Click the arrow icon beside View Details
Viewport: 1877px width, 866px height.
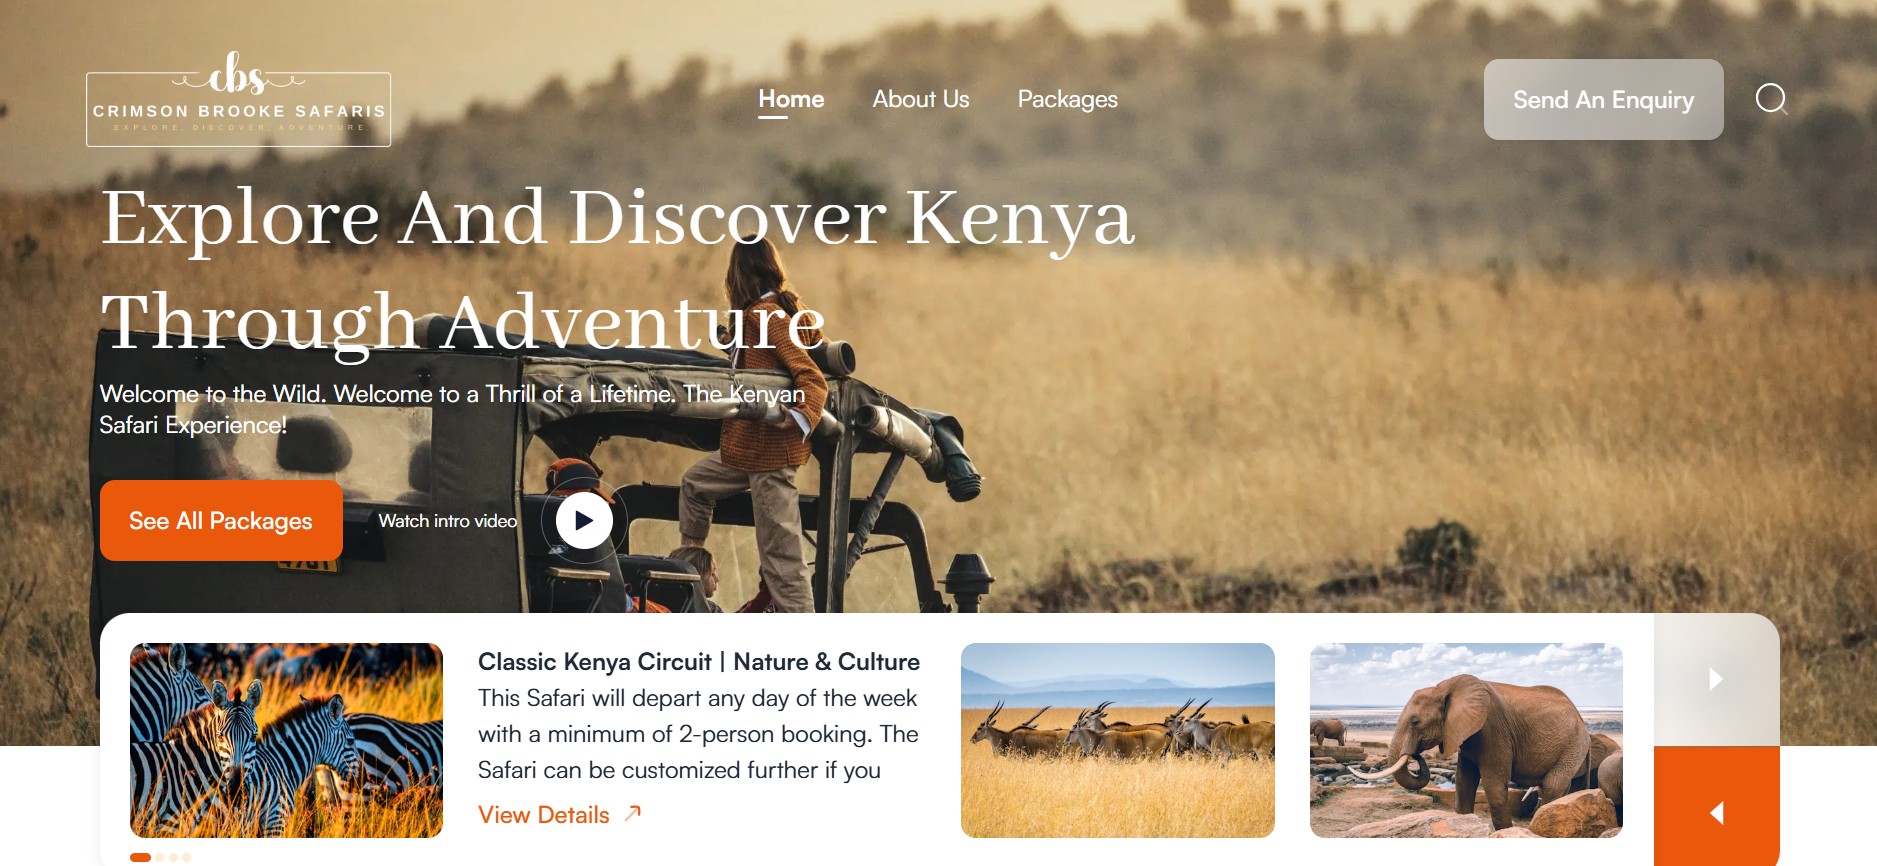pos(632,814)
